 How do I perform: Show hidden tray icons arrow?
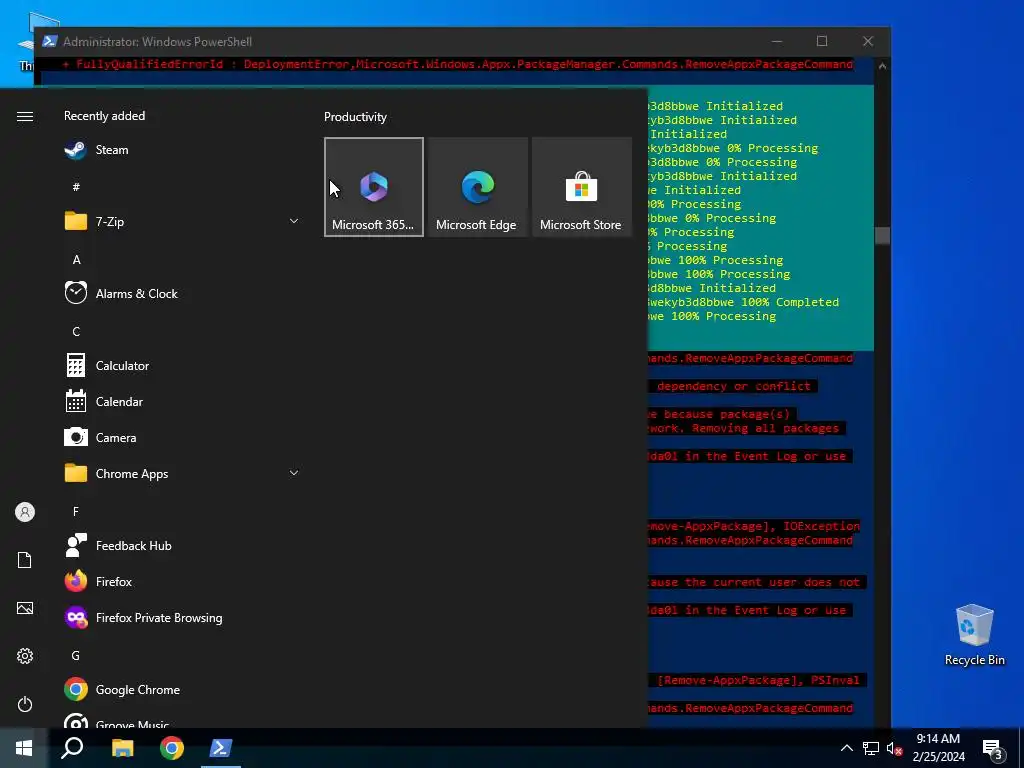point(846,748)
